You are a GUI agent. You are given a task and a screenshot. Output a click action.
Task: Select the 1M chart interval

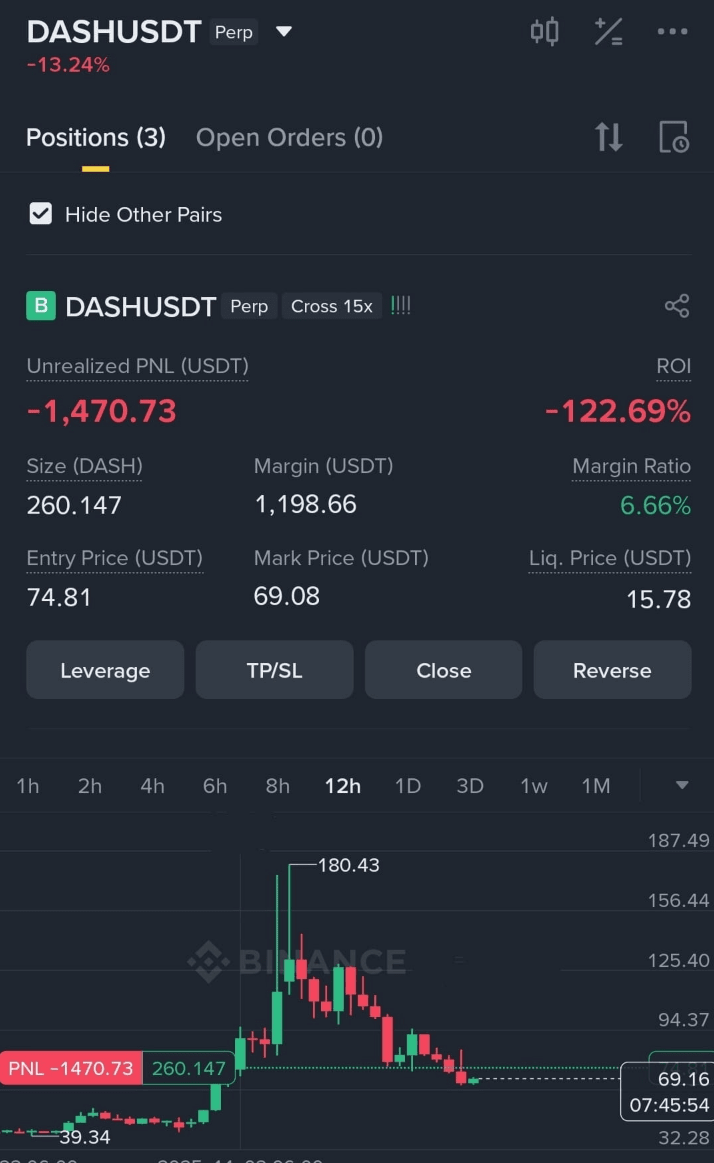[x=596, y=785]
